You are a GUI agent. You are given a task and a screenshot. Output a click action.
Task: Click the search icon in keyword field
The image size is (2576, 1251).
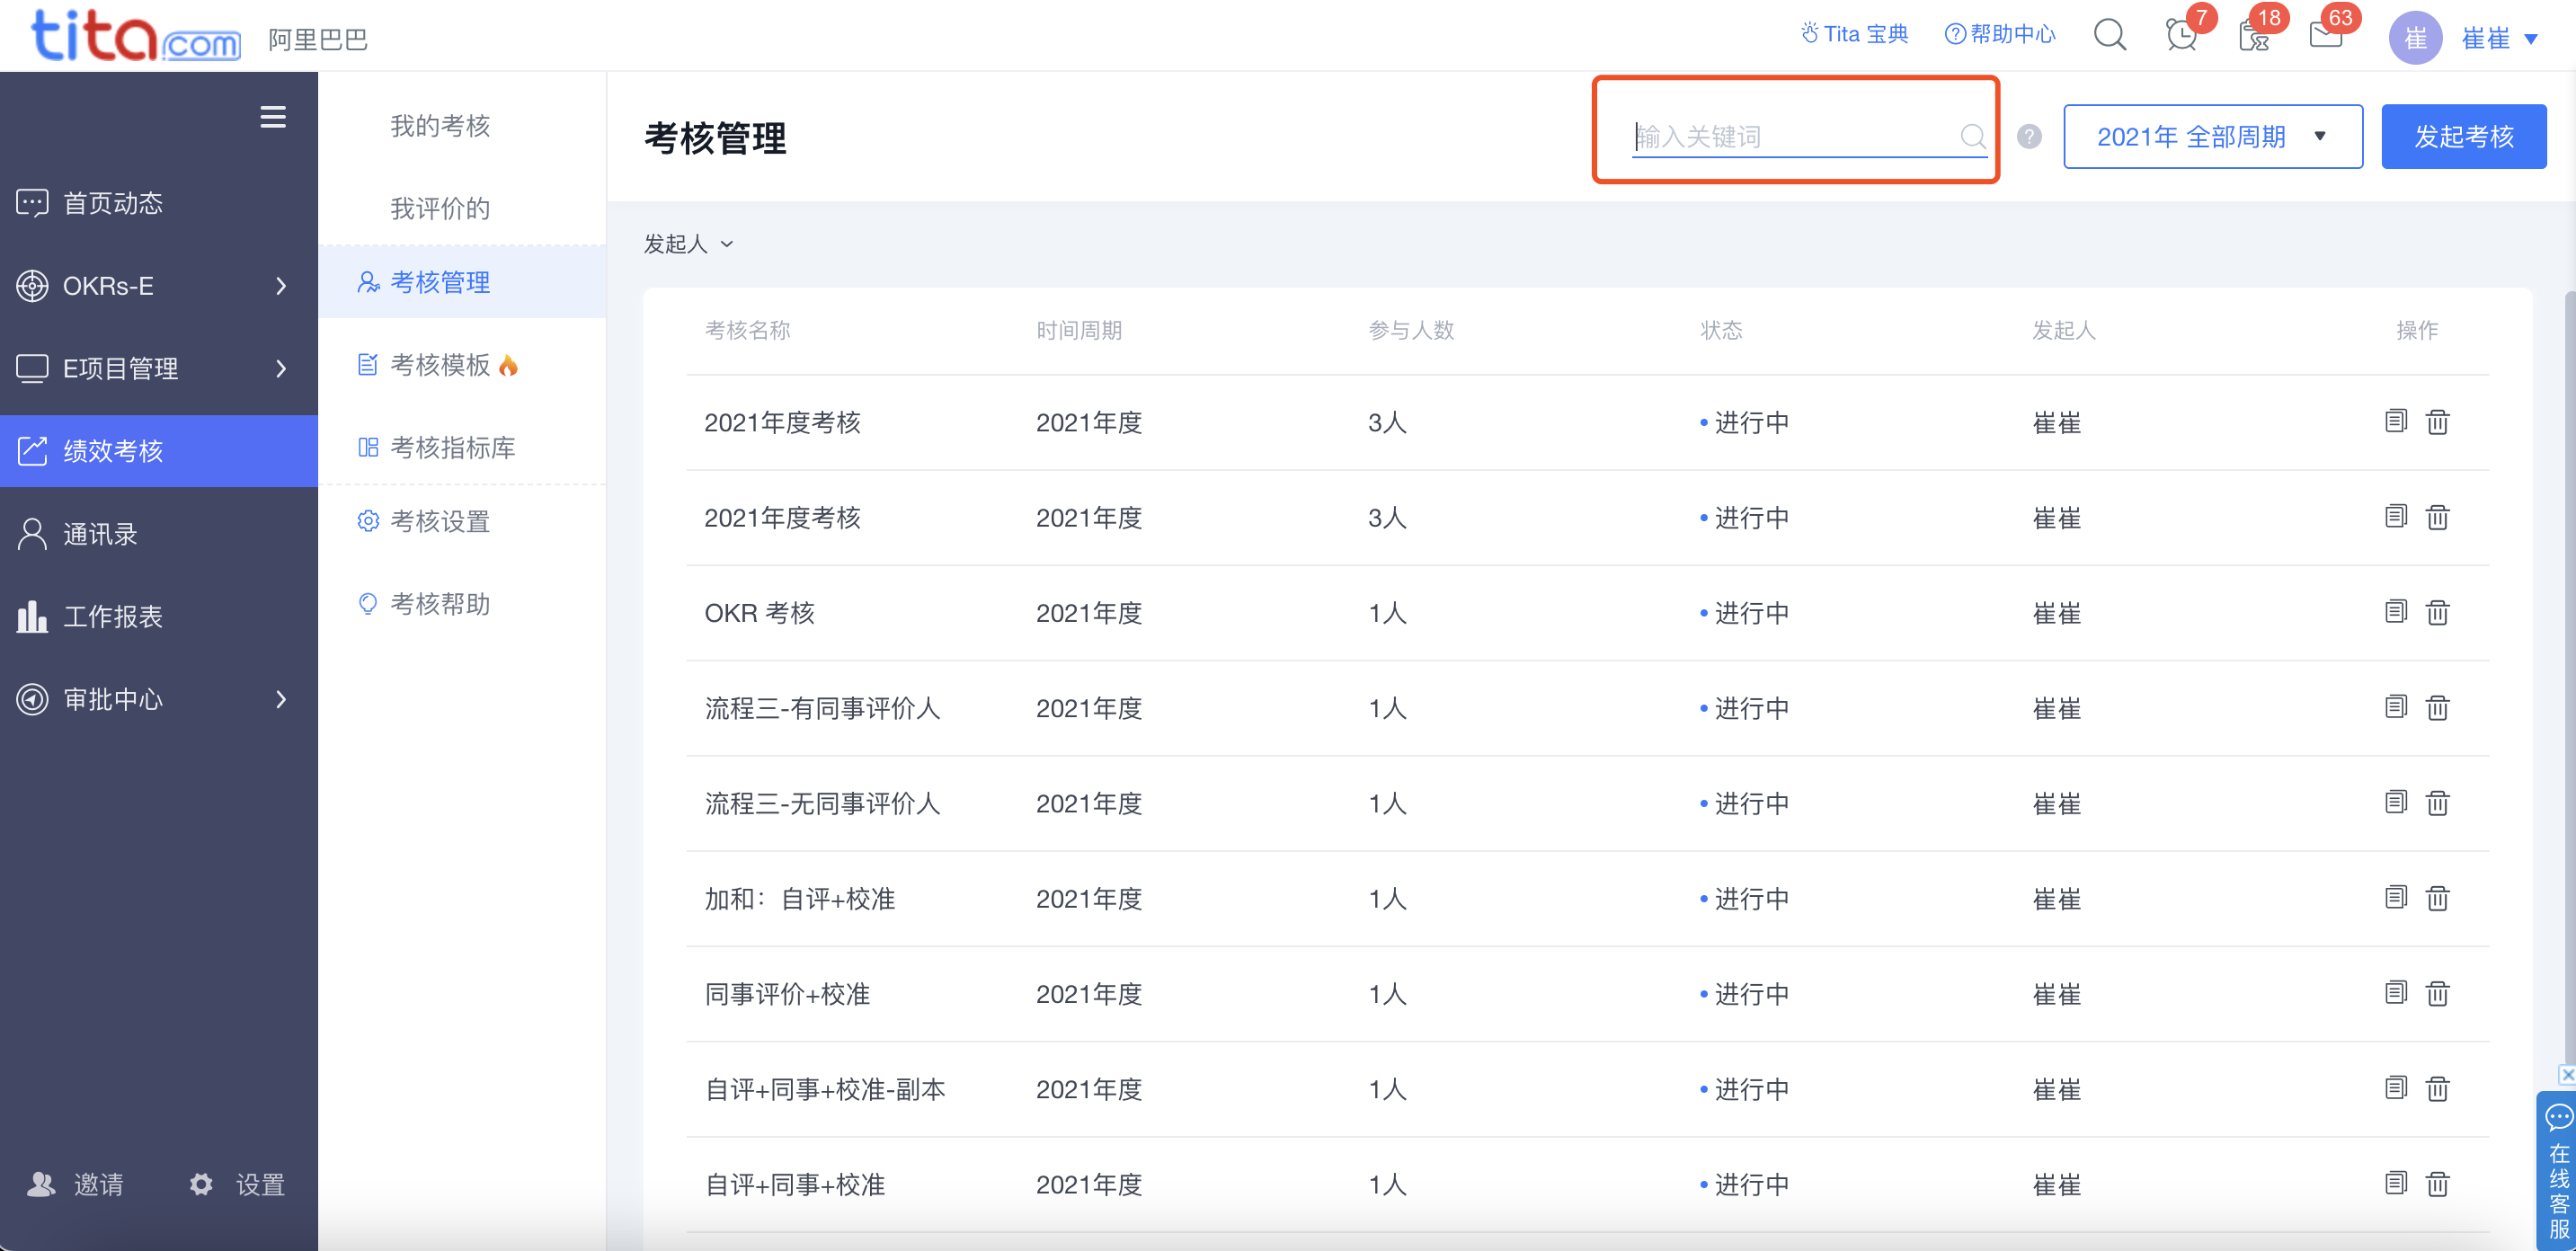point(1972,136)
